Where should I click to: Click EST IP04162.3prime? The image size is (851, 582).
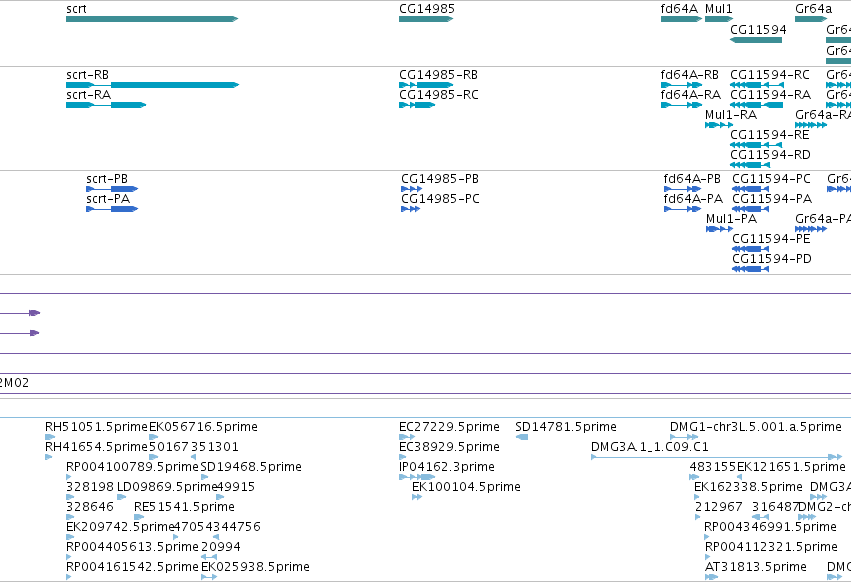click(417, 477)
